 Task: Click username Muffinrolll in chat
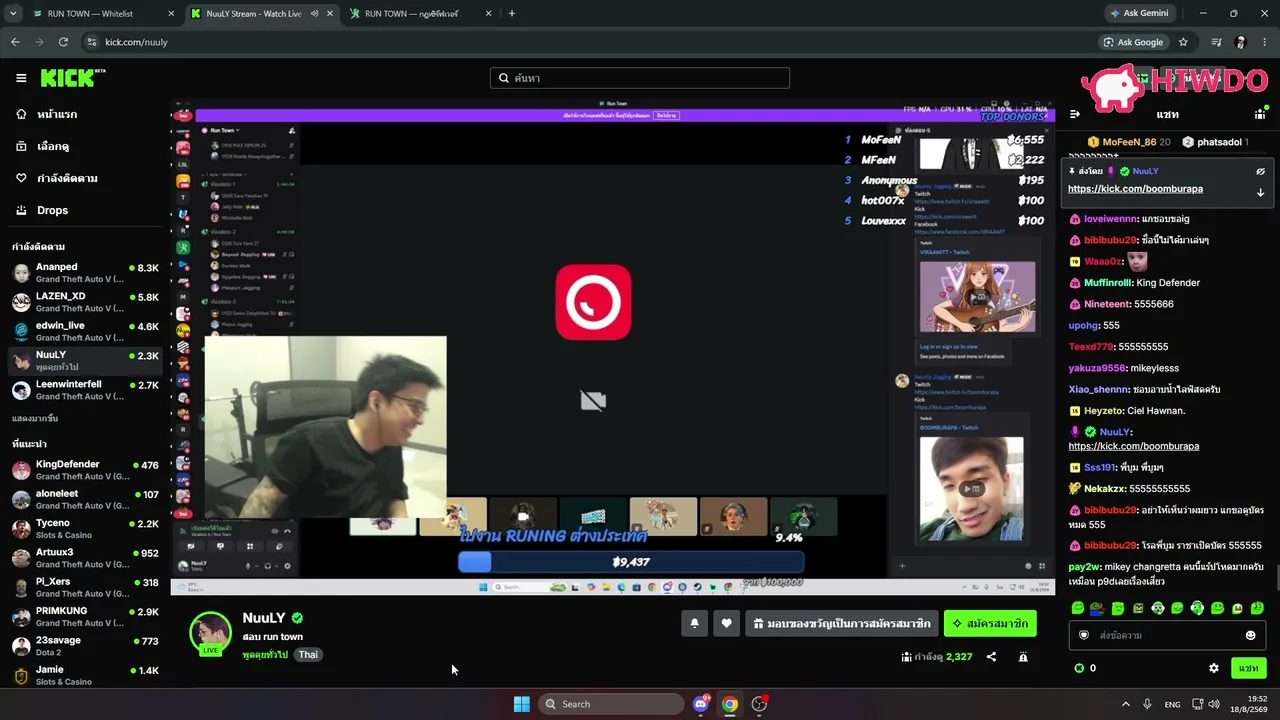click(x=1108, y=283)
